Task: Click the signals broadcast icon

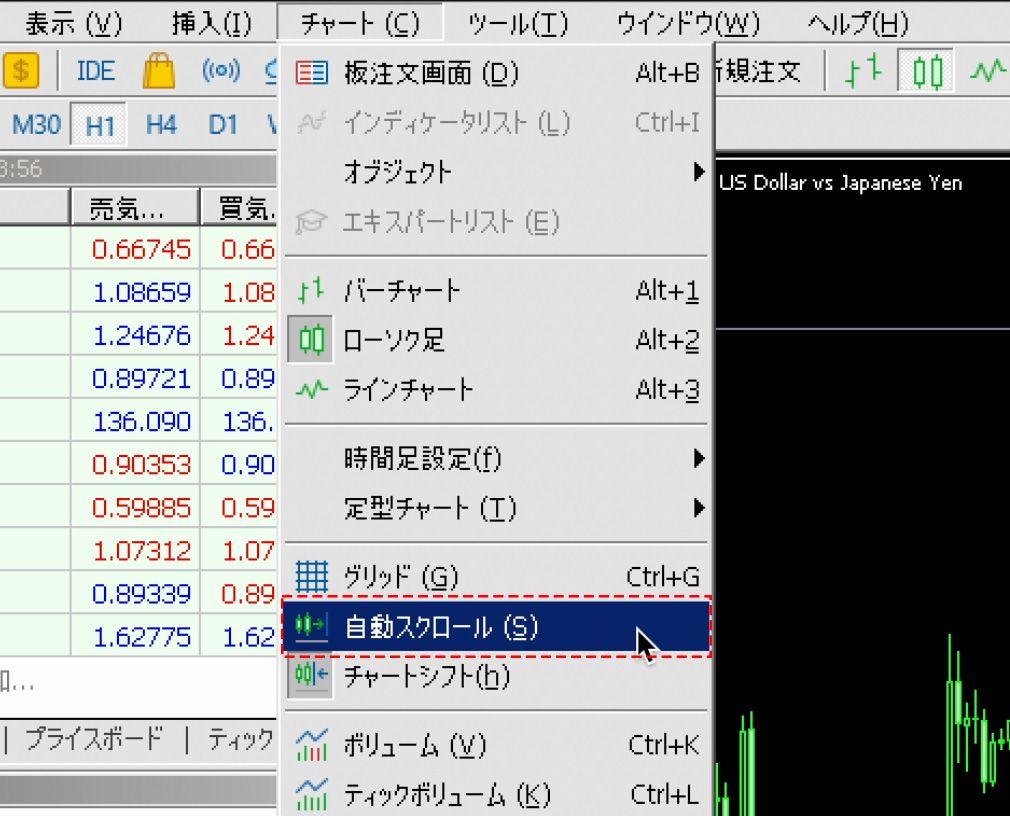Action: click(x=221, y=72)
